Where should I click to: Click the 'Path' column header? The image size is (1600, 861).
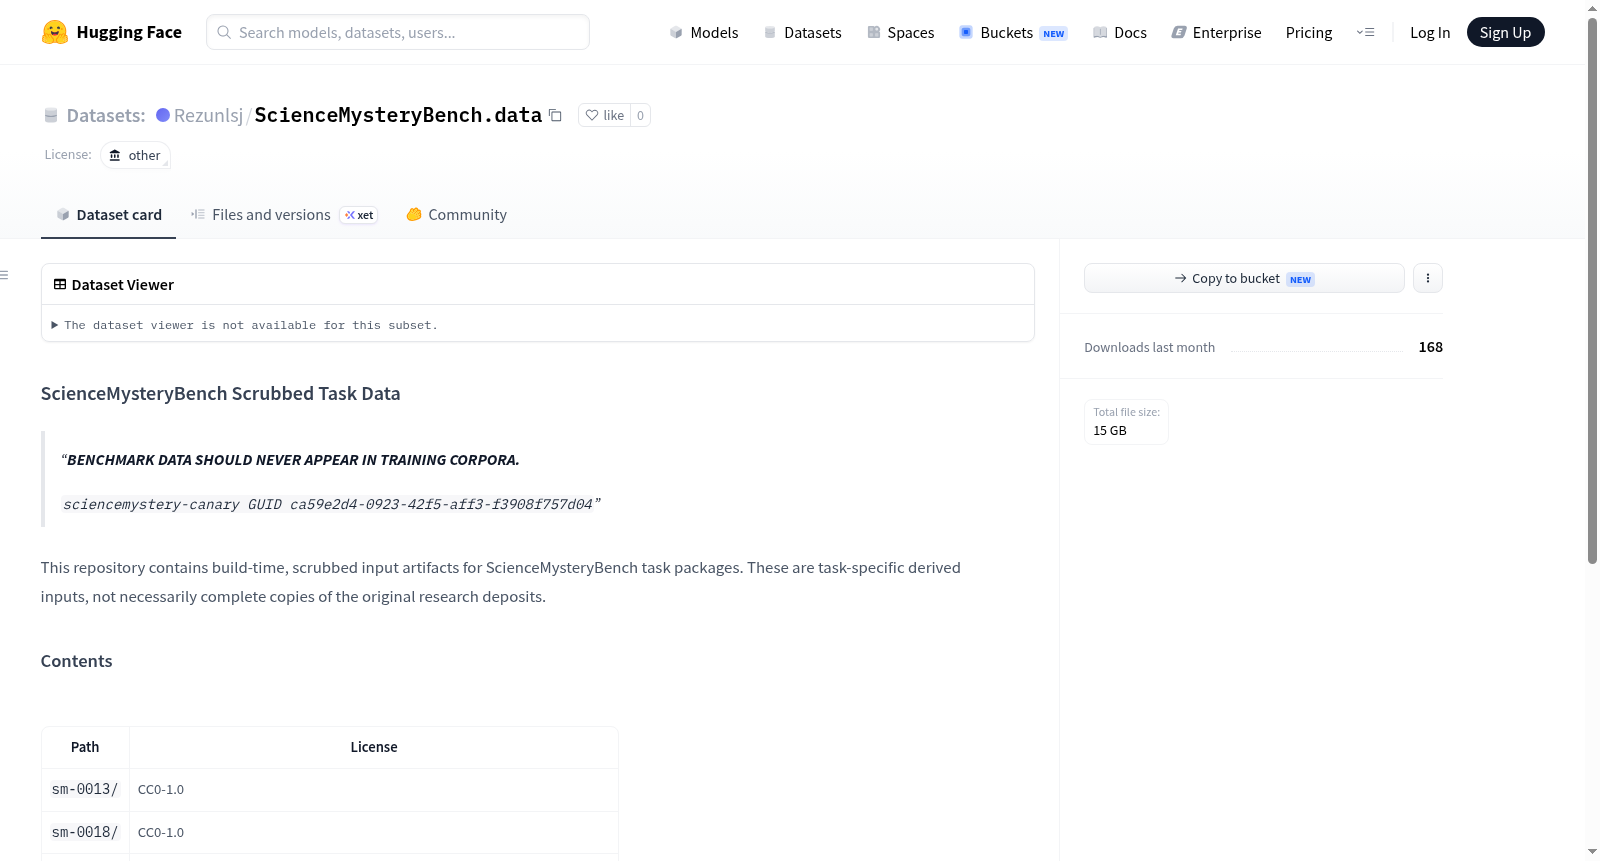click(x=85, y=747)
